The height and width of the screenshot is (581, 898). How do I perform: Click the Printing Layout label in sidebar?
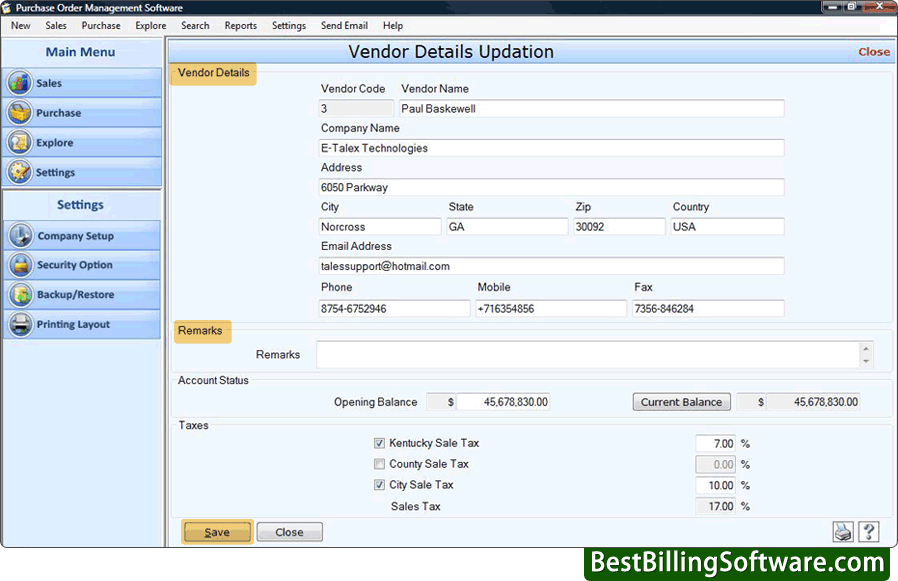pos(73,324)
